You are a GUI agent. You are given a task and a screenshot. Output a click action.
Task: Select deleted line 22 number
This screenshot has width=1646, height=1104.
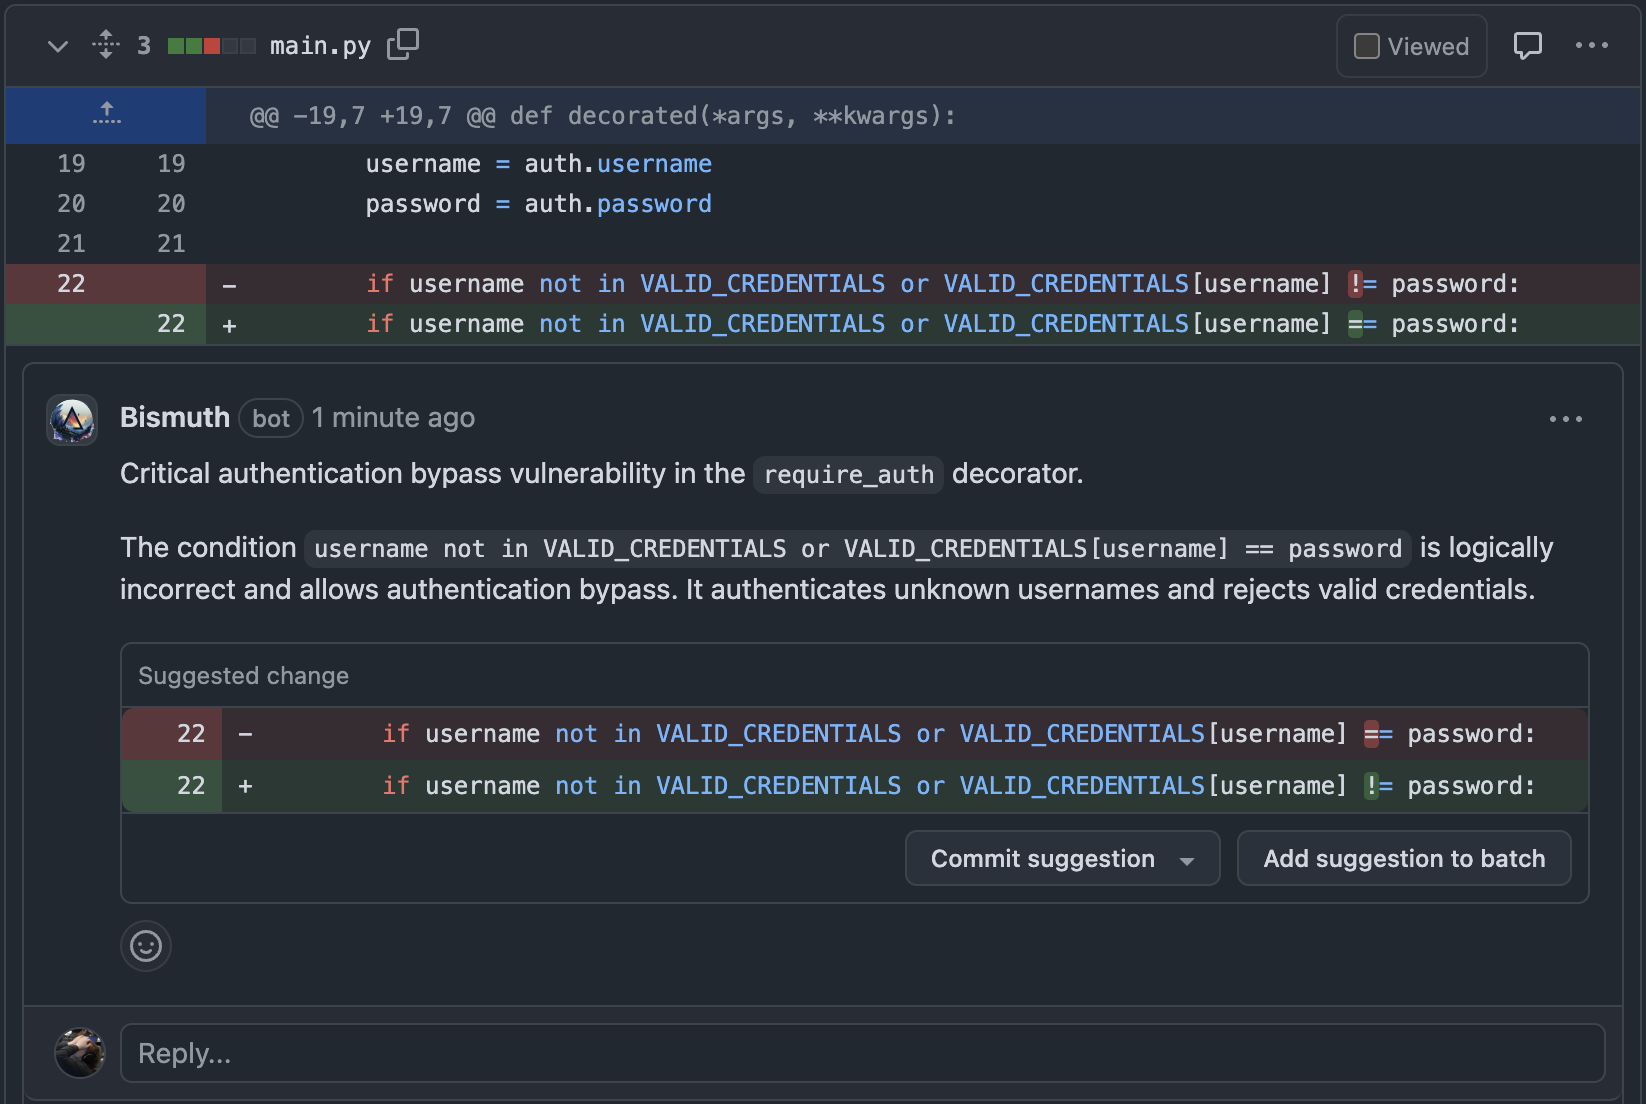71,284
